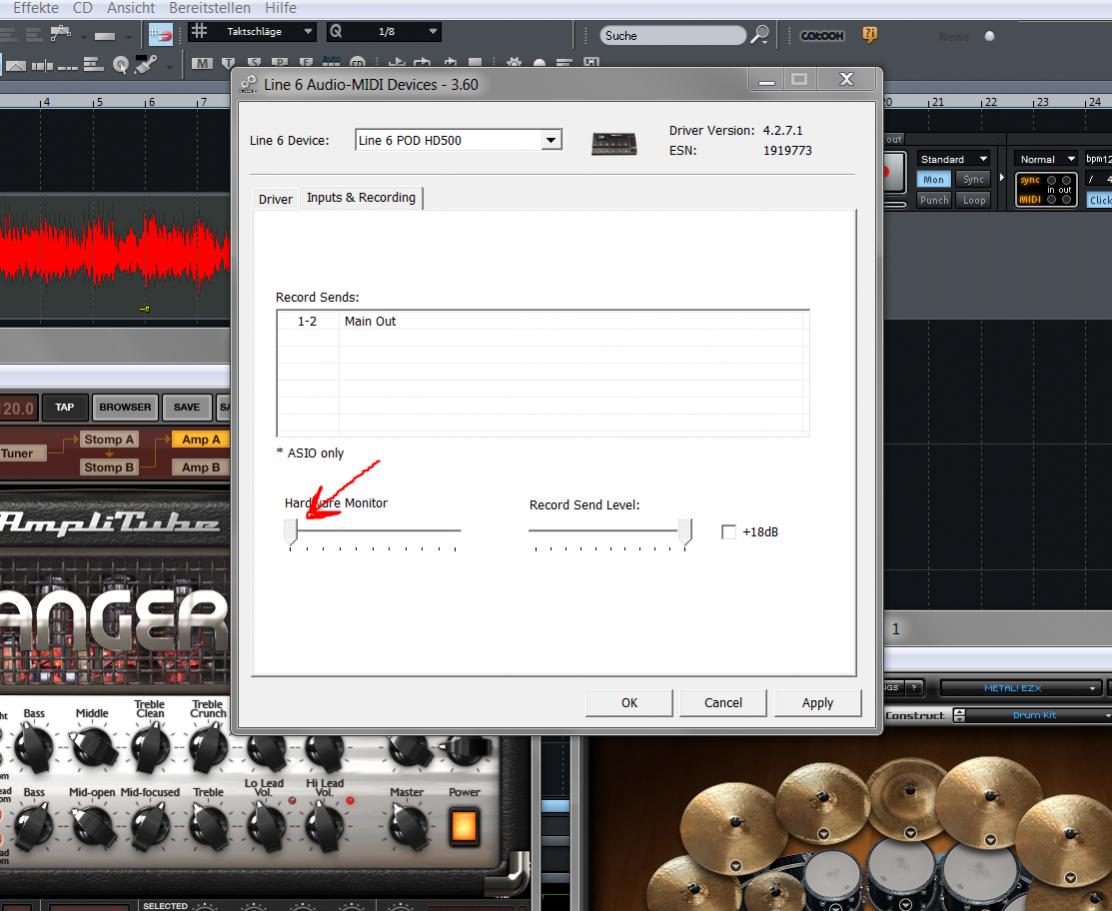Screen dimensions: 1112x911
Task: Click the grid icon beside Taktschläge
Action: [200, 32]
